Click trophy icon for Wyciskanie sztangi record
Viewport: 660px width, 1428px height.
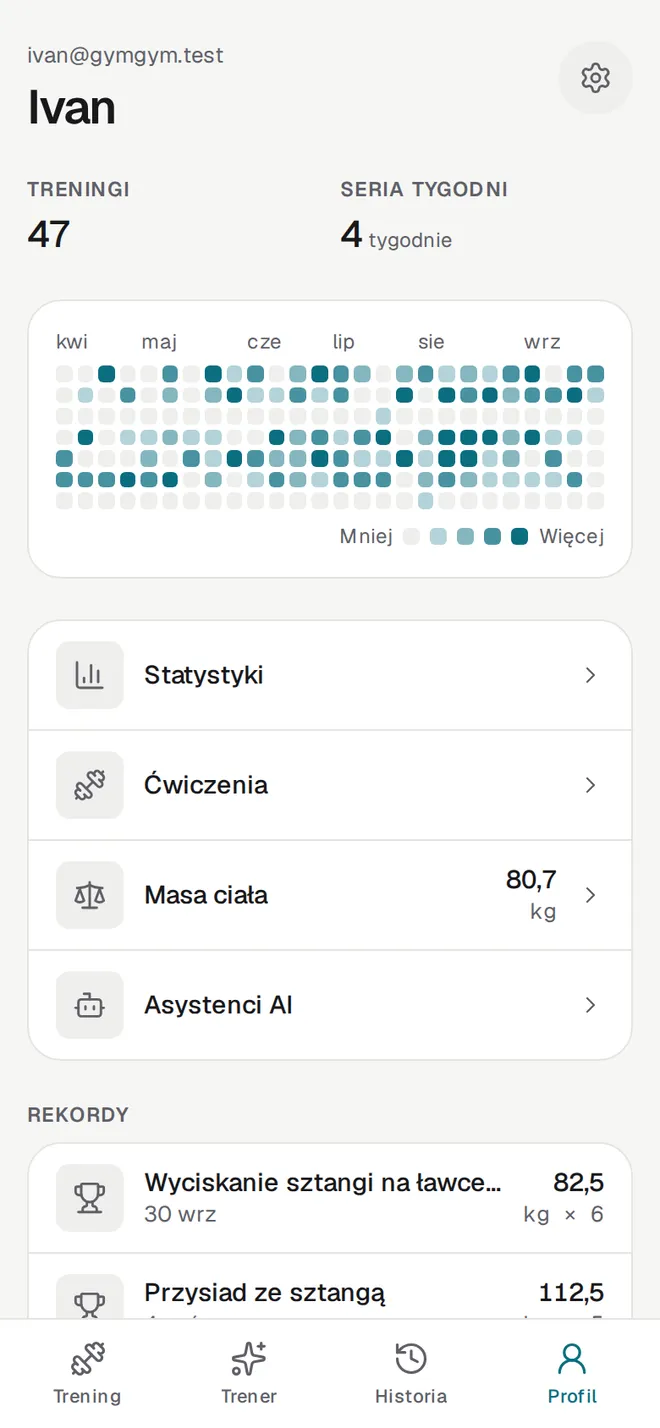tap(90, 1198)
